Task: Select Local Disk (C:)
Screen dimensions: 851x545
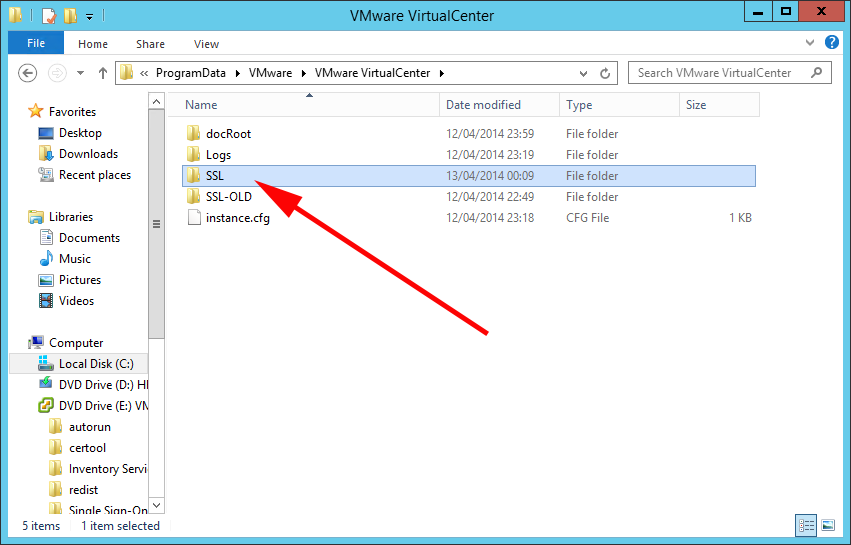Action: [96, 364]
